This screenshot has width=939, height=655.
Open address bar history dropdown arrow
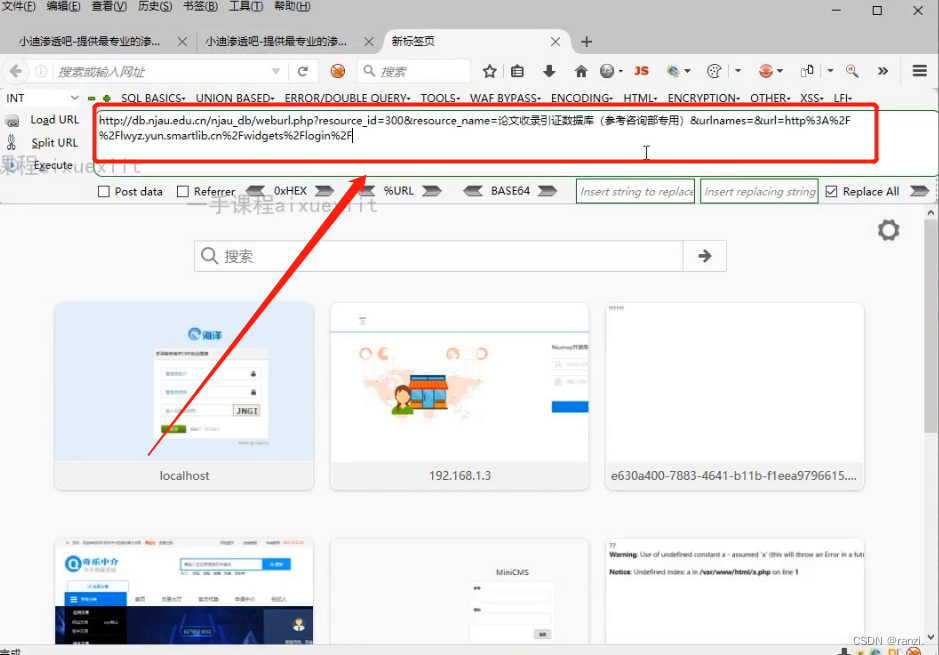pyautogui.click(x=276, y=71)
